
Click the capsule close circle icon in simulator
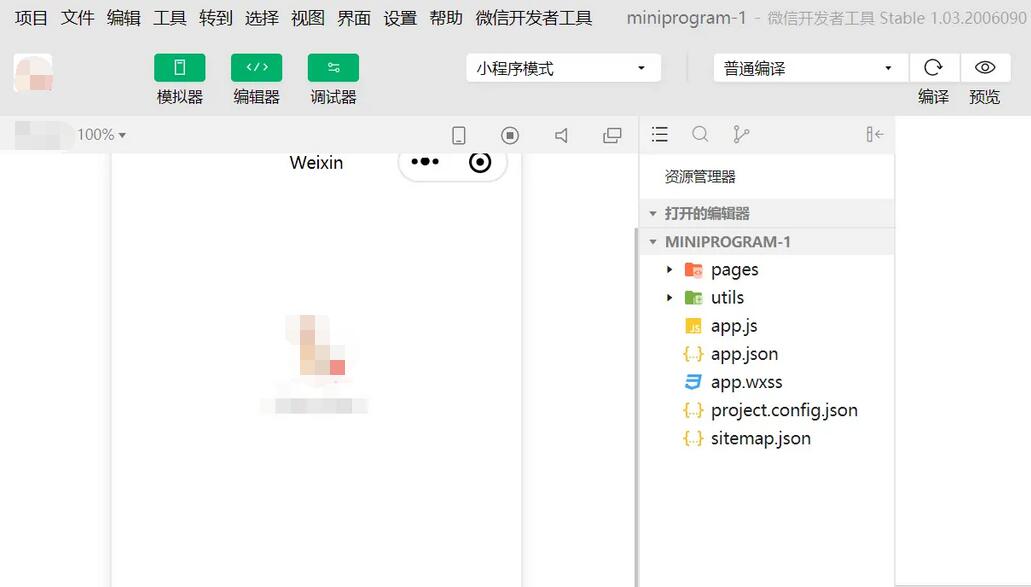click(480, 162)
